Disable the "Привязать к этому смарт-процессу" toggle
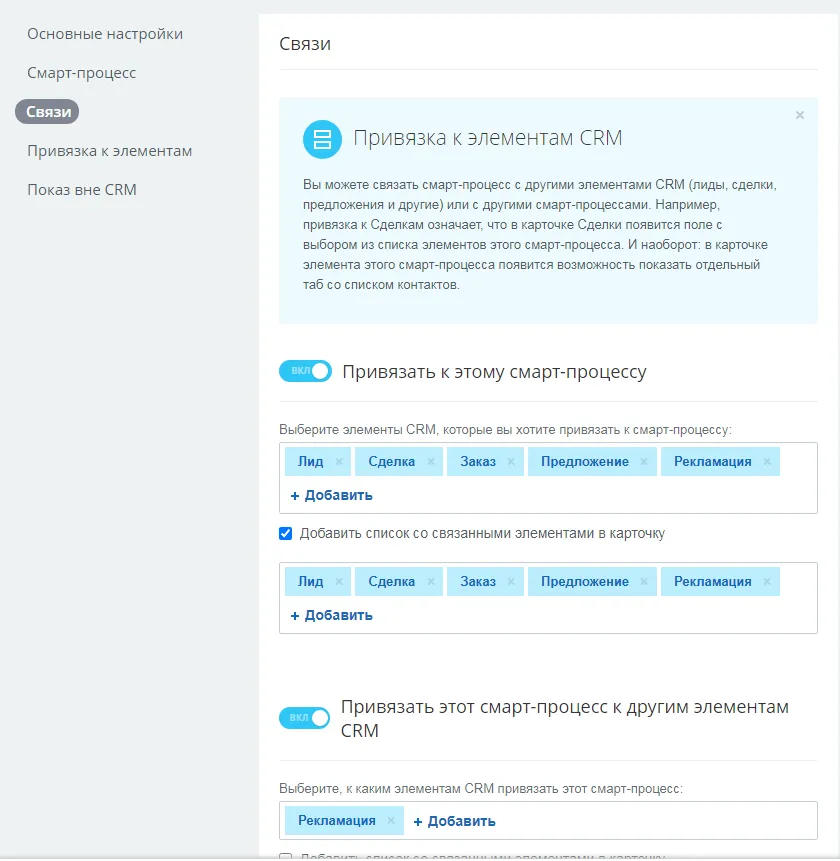Viewport: 840px width, 861px height. coord(304,370)
